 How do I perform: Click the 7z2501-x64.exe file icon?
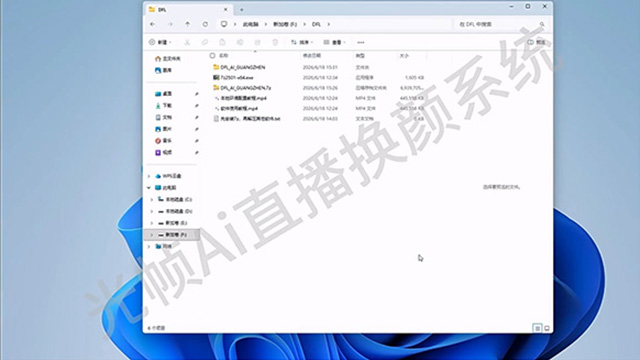coord(216,77)
